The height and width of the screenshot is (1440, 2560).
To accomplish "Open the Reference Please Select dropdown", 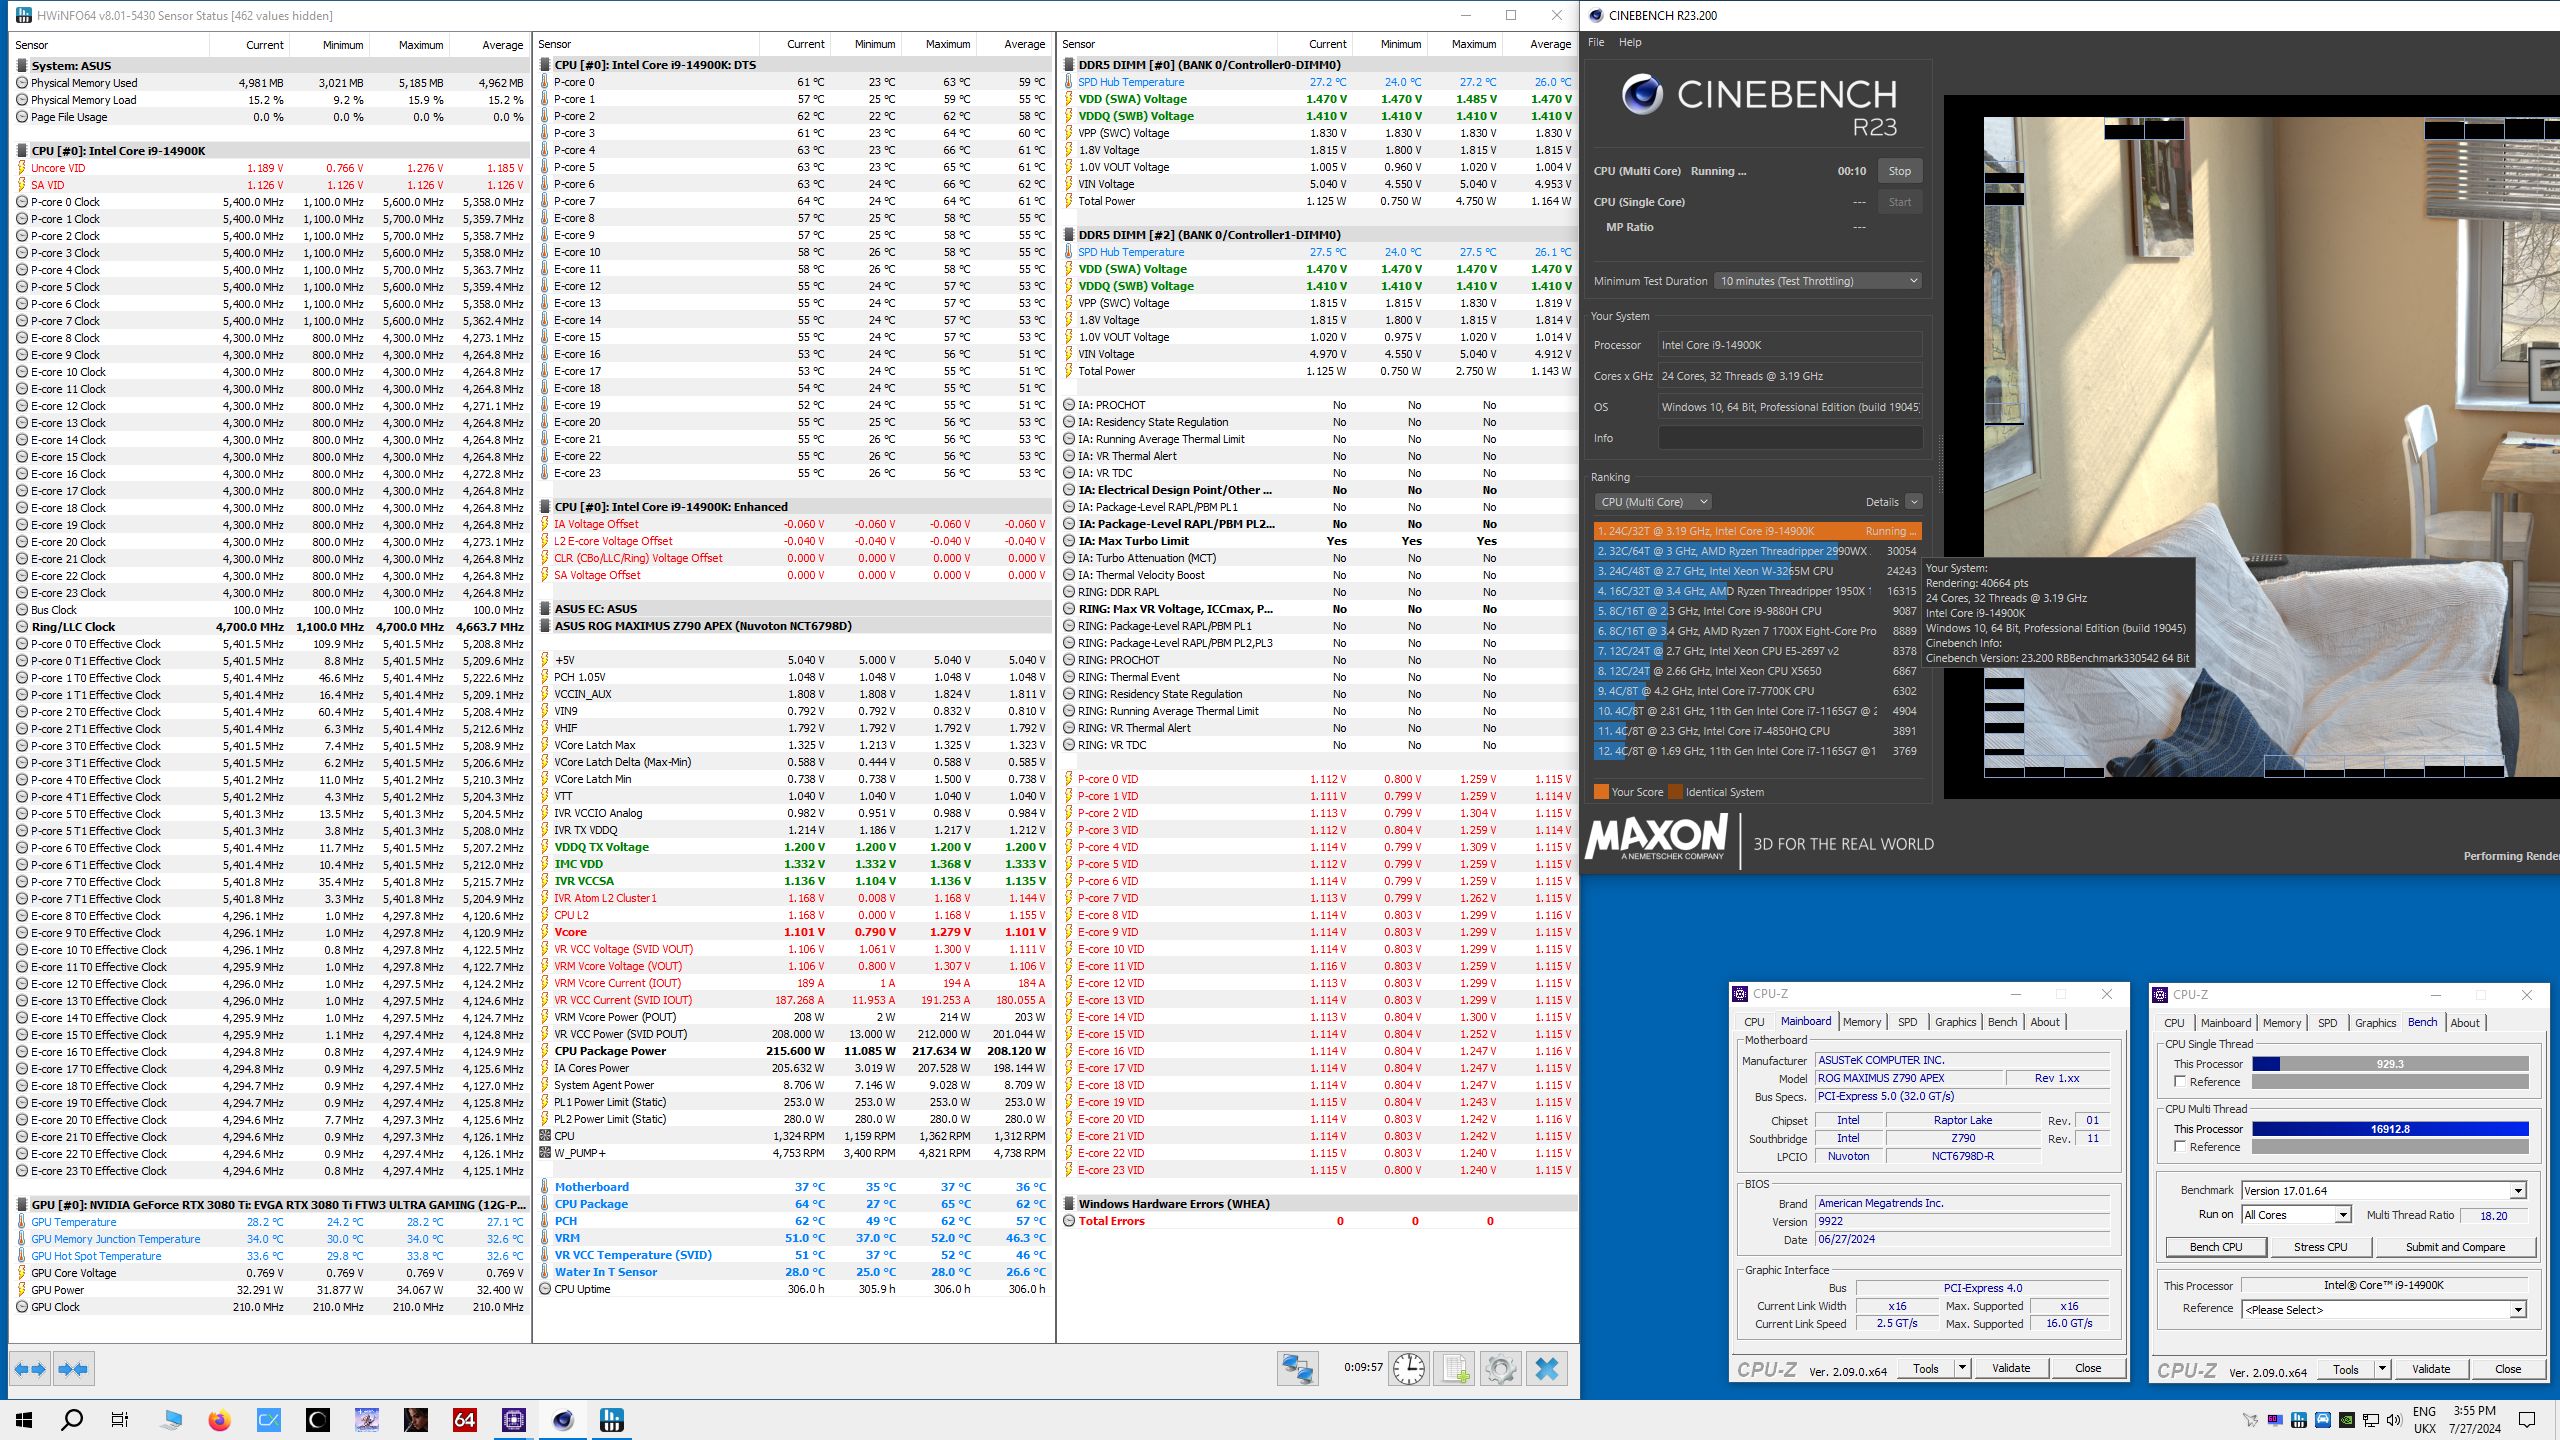I will pos(2384,1310).
